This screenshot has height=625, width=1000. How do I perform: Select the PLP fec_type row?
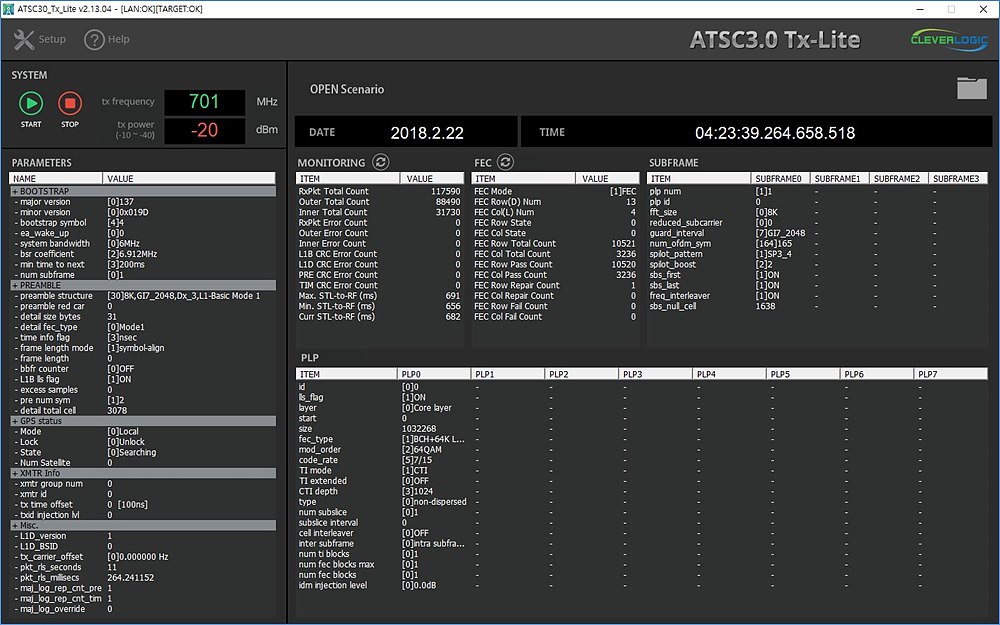[x=642, y=439]
